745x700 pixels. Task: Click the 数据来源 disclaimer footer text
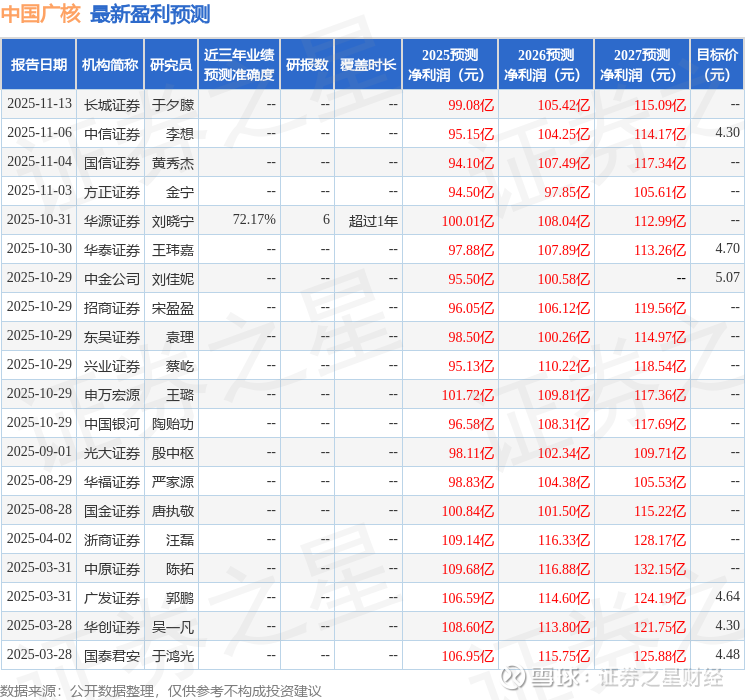(x=161, y=690)
